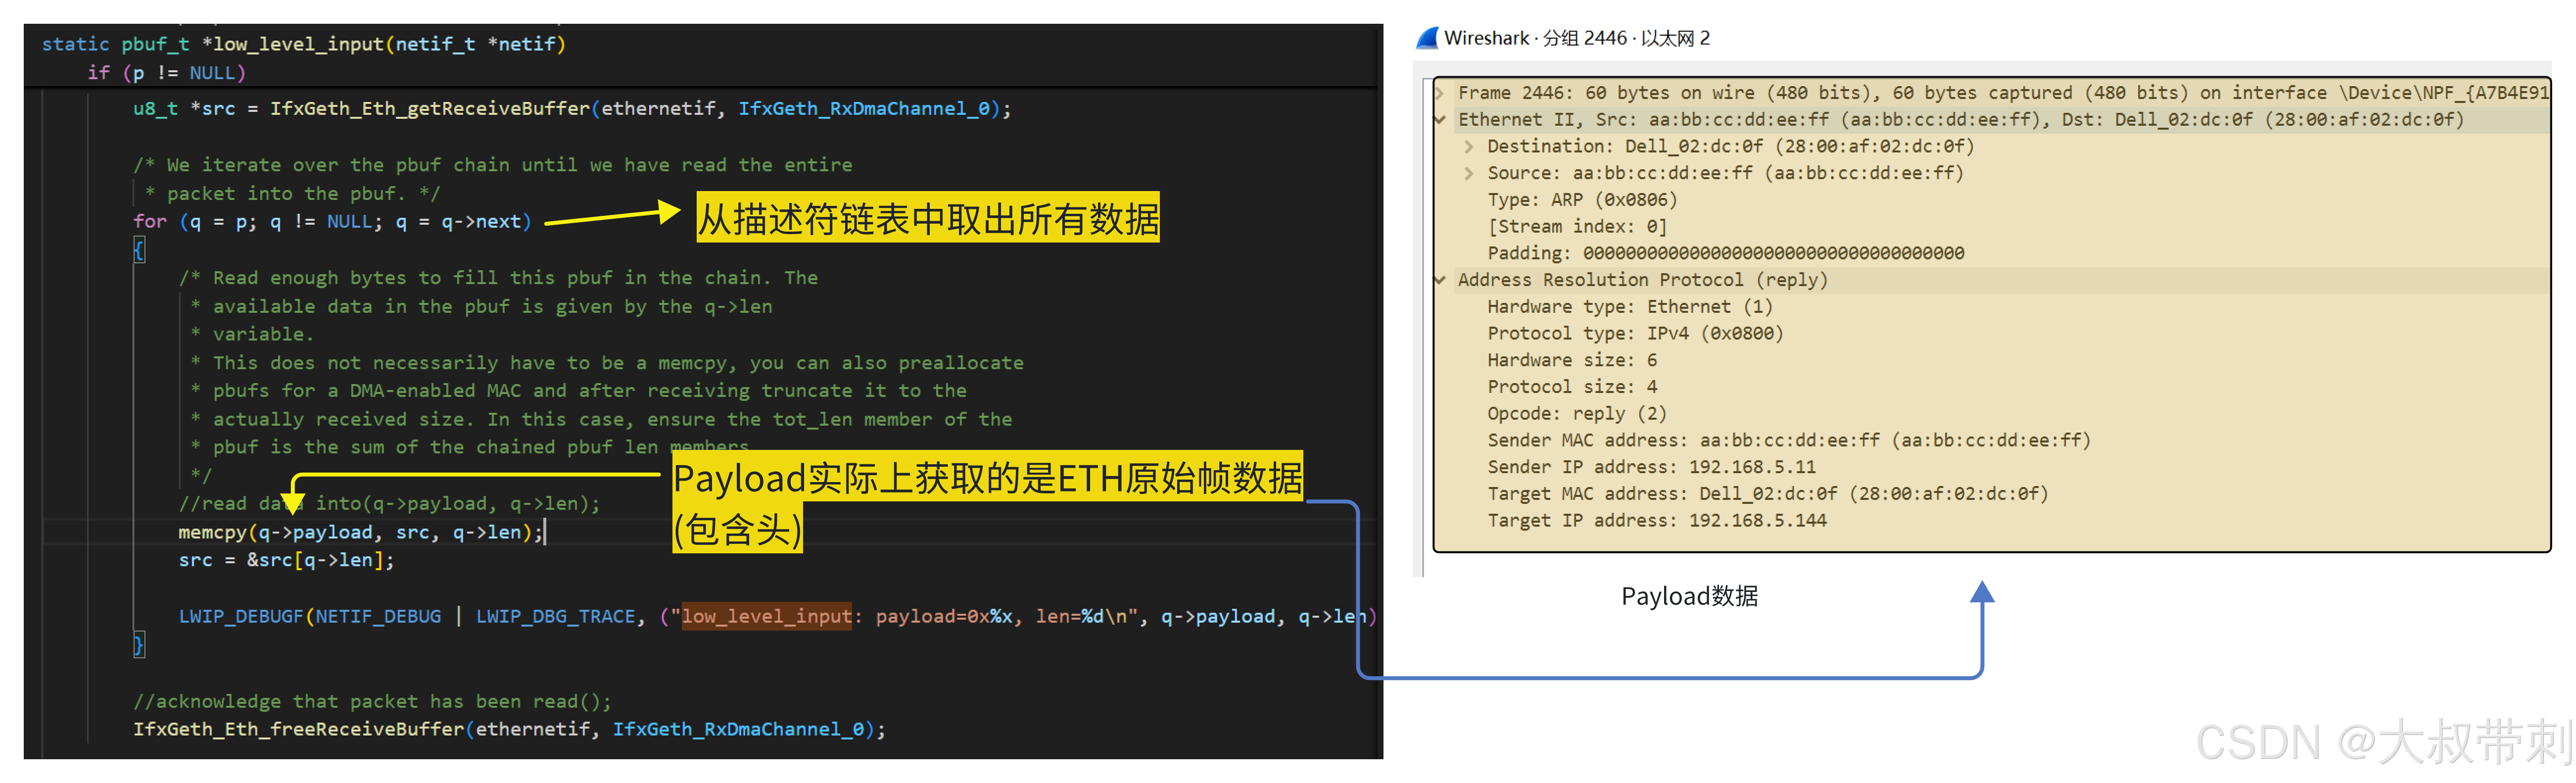The width and height of the screenshot is (2576, 783).
Task: Click the low_level_input highlighted search match
Action: 766,617
